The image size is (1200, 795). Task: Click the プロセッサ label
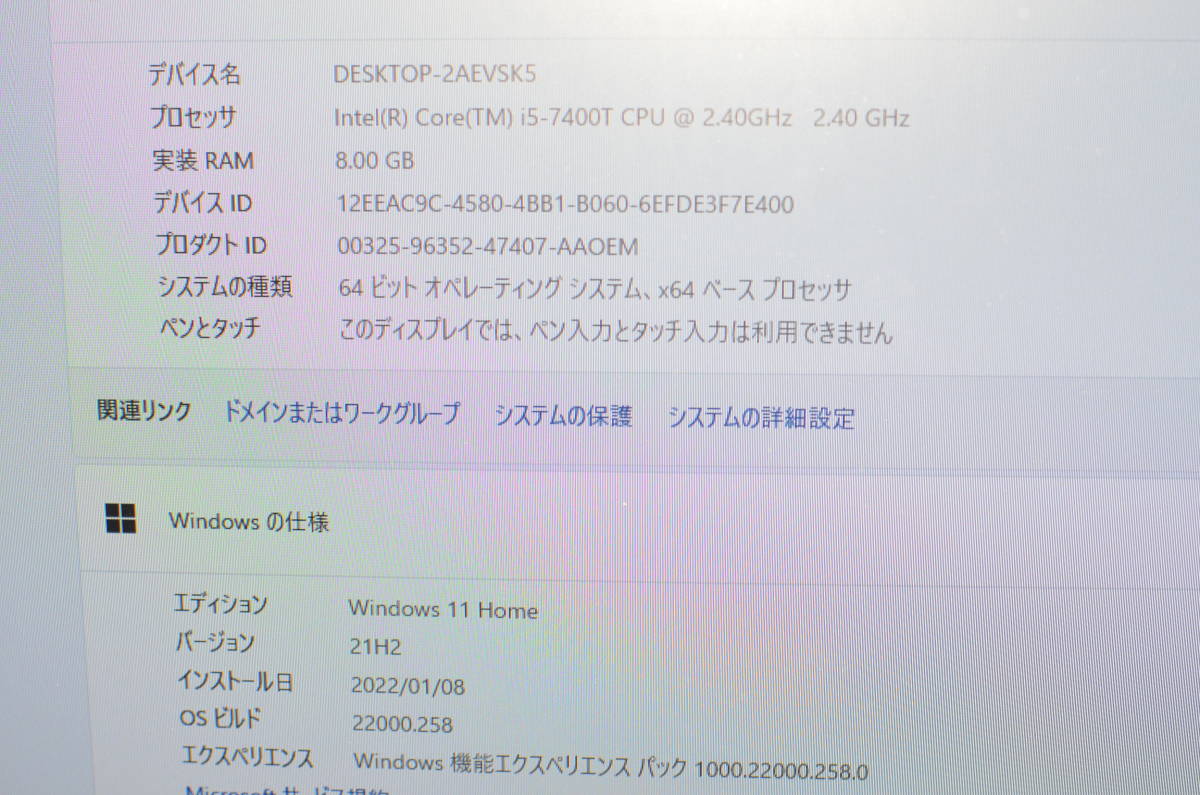point(194,117)
